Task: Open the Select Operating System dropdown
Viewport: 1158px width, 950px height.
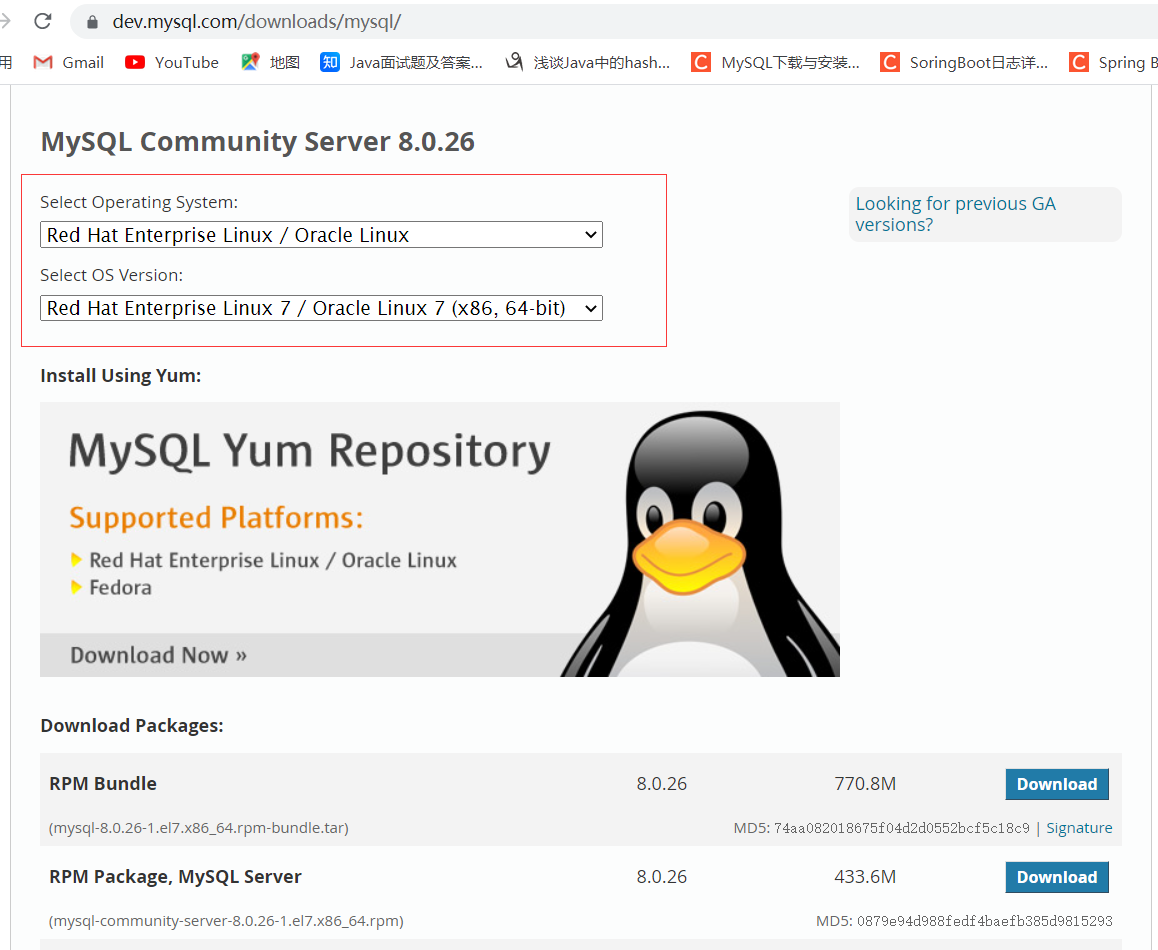Action: [x=321, y=235]
